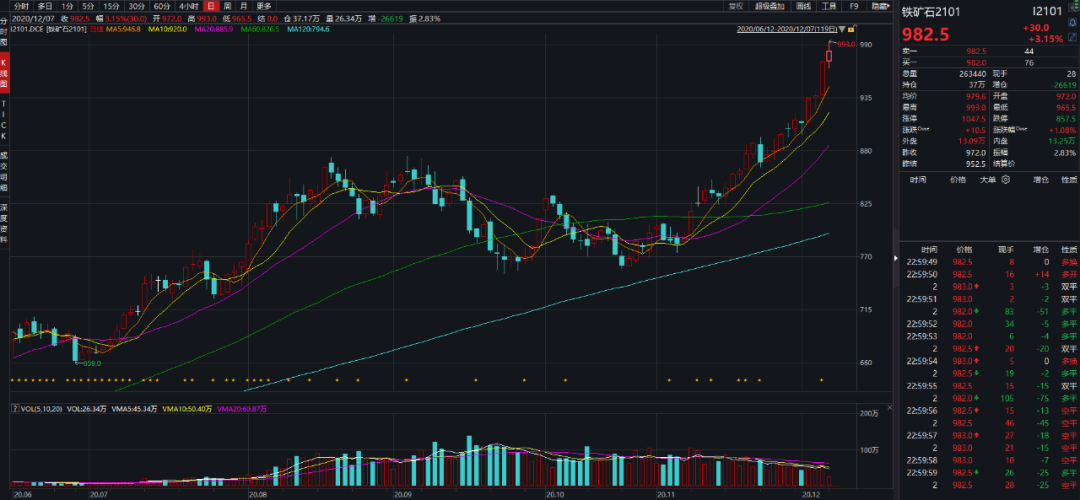
Task: Click the 大单 column header
Action: pos(988,179)
